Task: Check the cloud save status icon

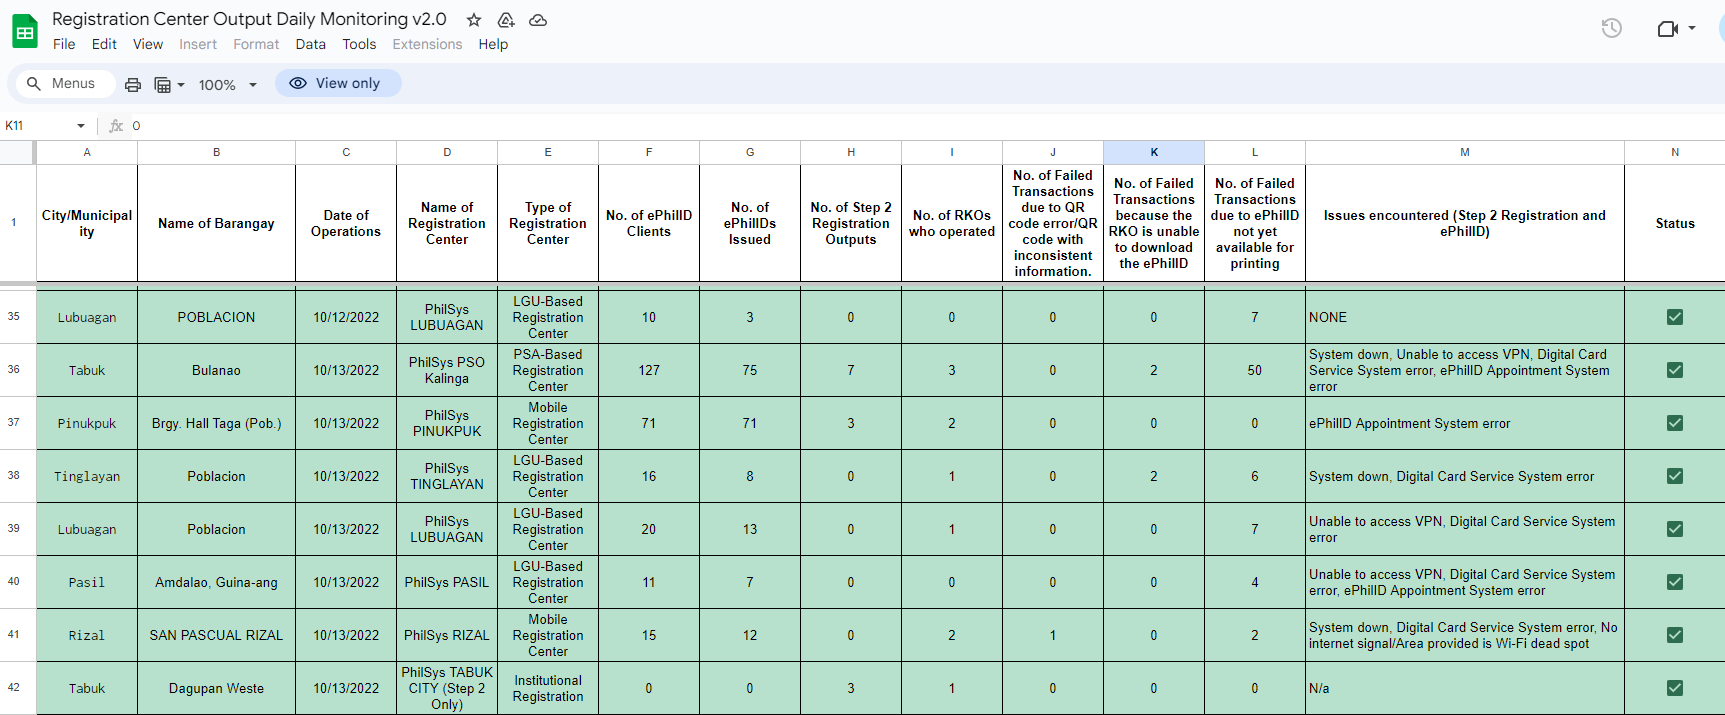Action: click(x=538, y=20)
